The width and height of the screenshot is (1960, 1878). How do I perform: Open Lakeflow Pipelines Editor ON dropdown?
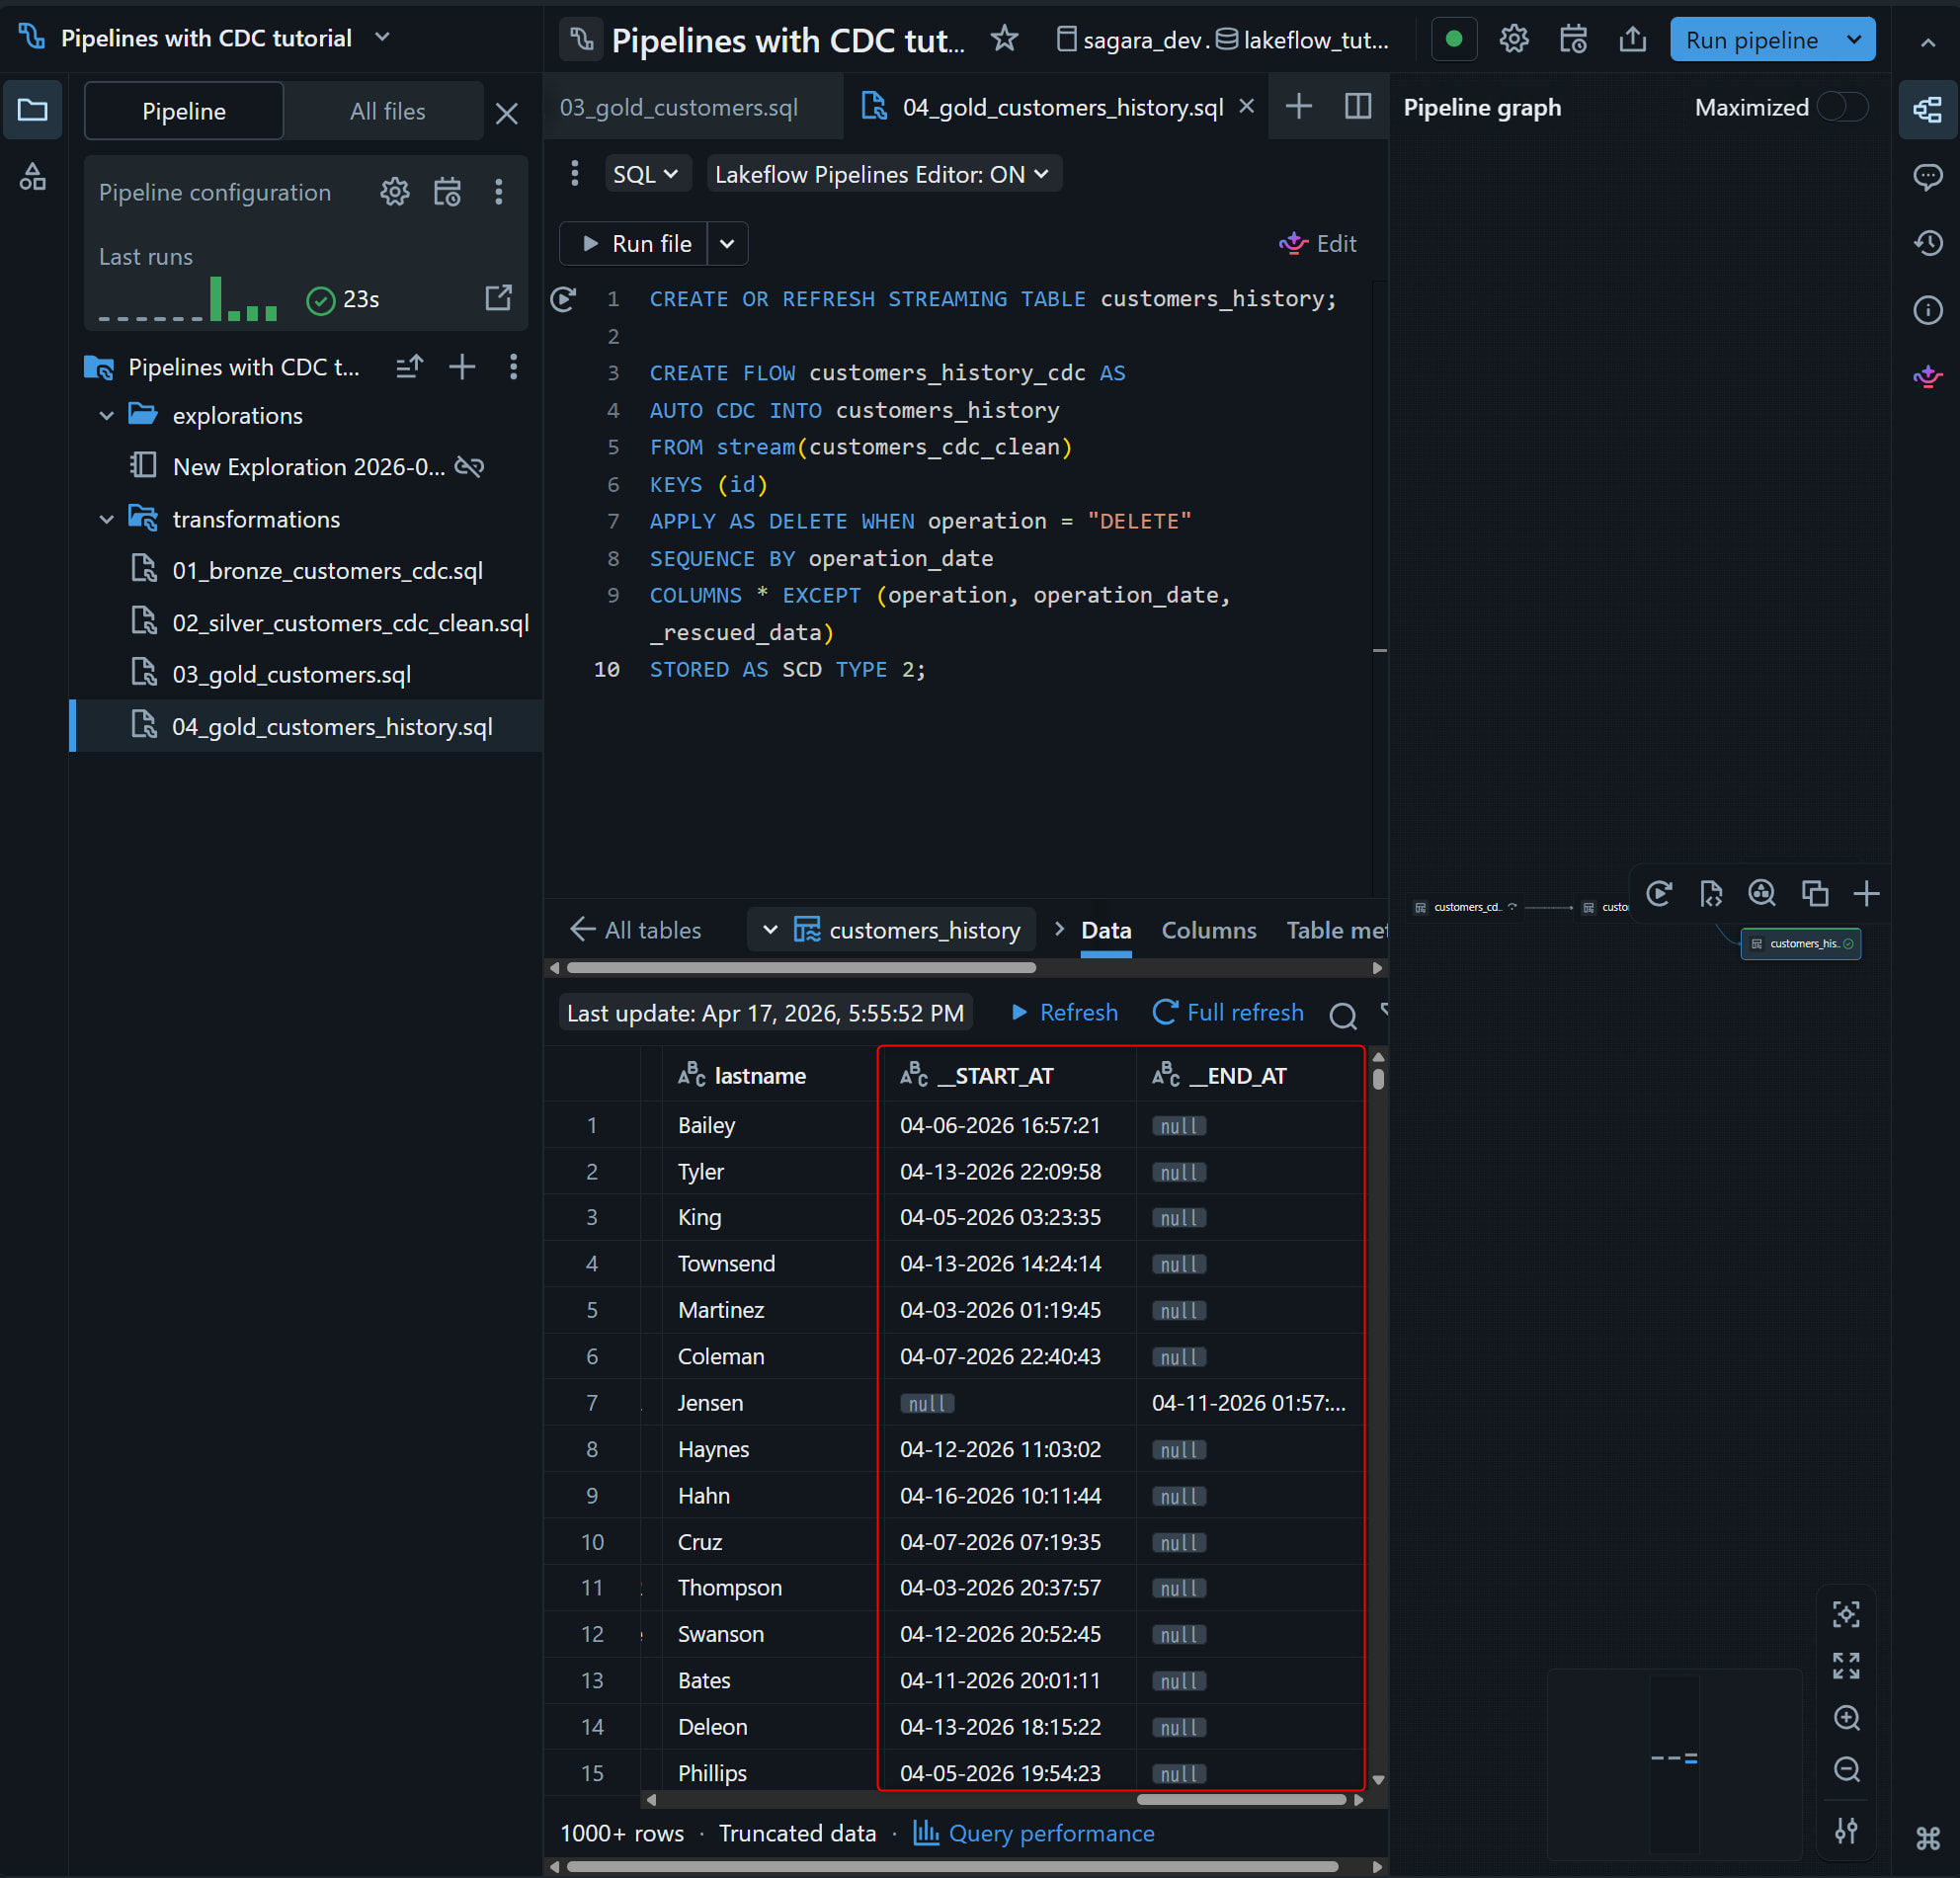[x=881, y=174]
